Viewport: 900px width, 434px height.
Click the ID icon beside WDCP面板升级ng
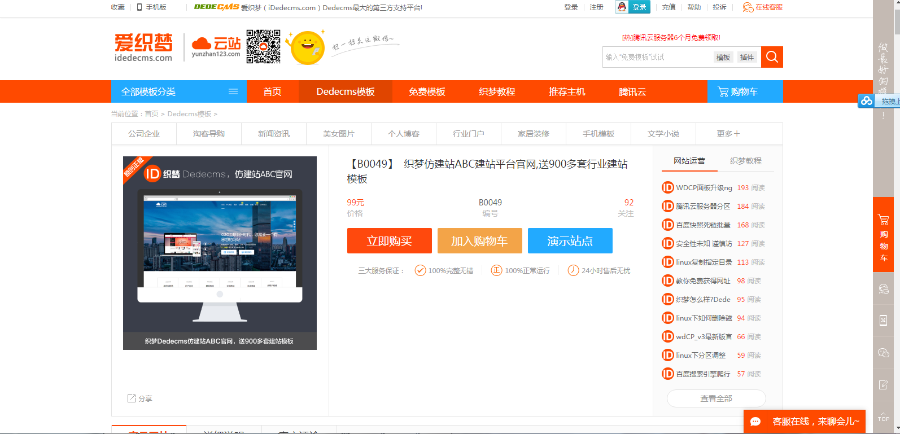(668, 187)
